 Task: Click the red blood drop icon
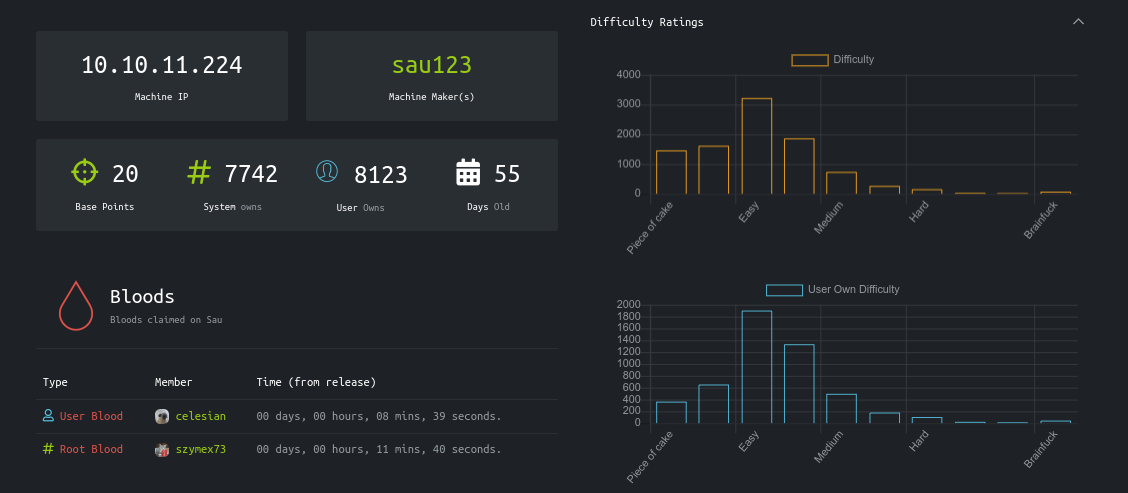76,305
